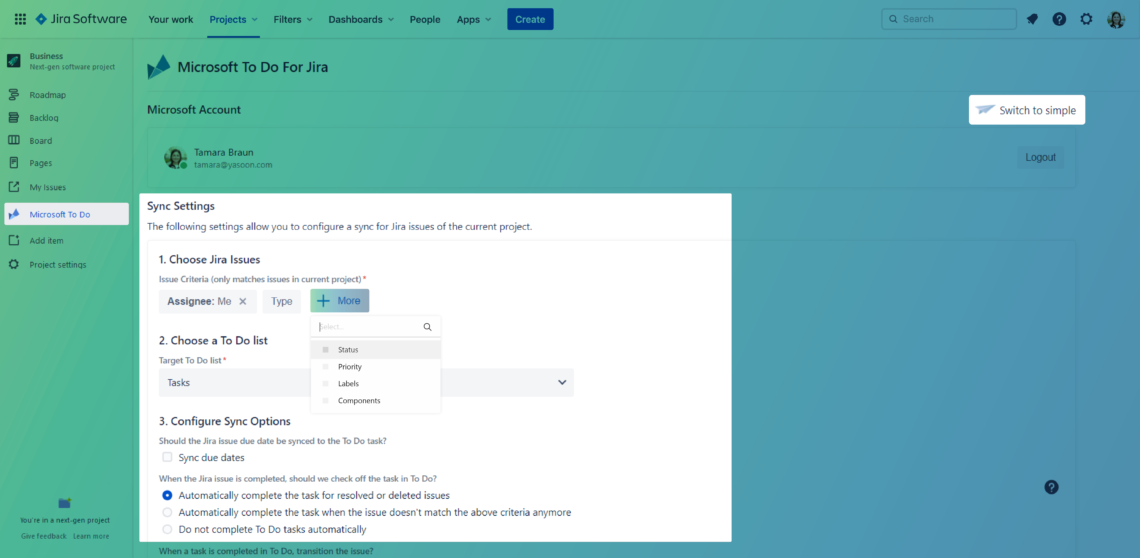Open the app switcher grid icon

(20, 19)
